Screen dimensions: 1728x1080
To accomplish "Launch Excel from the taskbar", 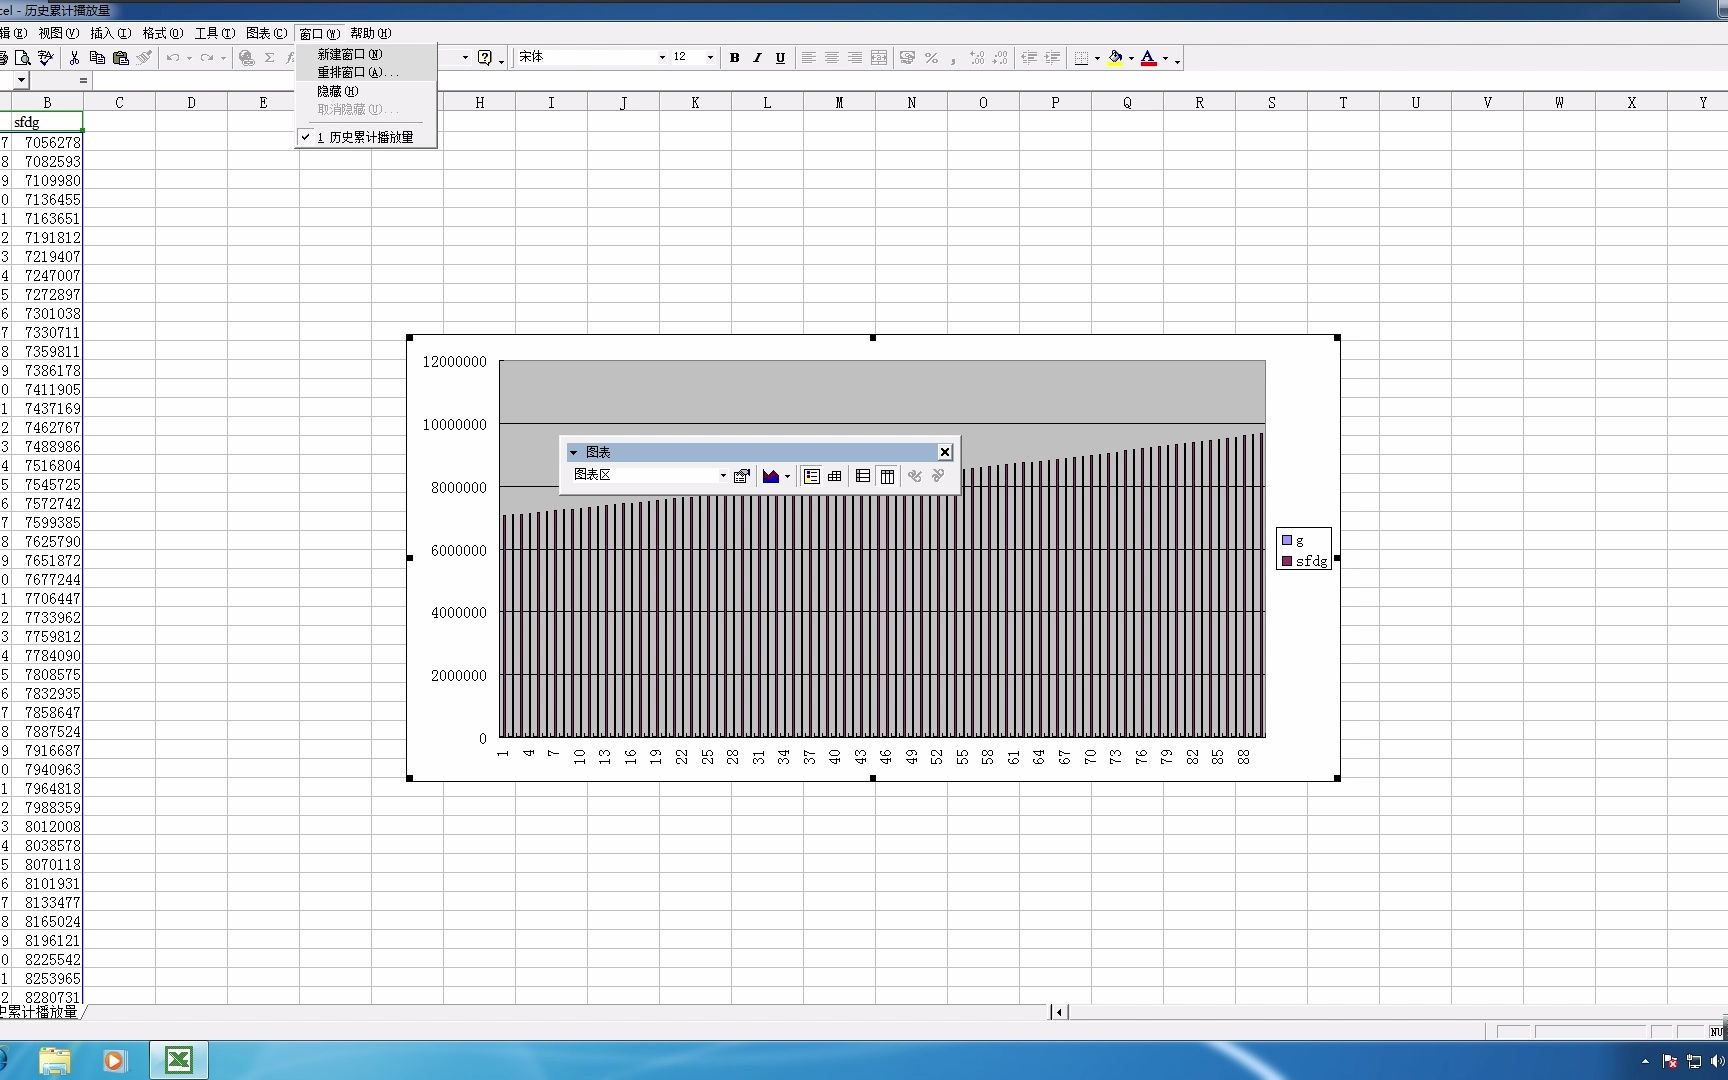I will [178, 1060].
